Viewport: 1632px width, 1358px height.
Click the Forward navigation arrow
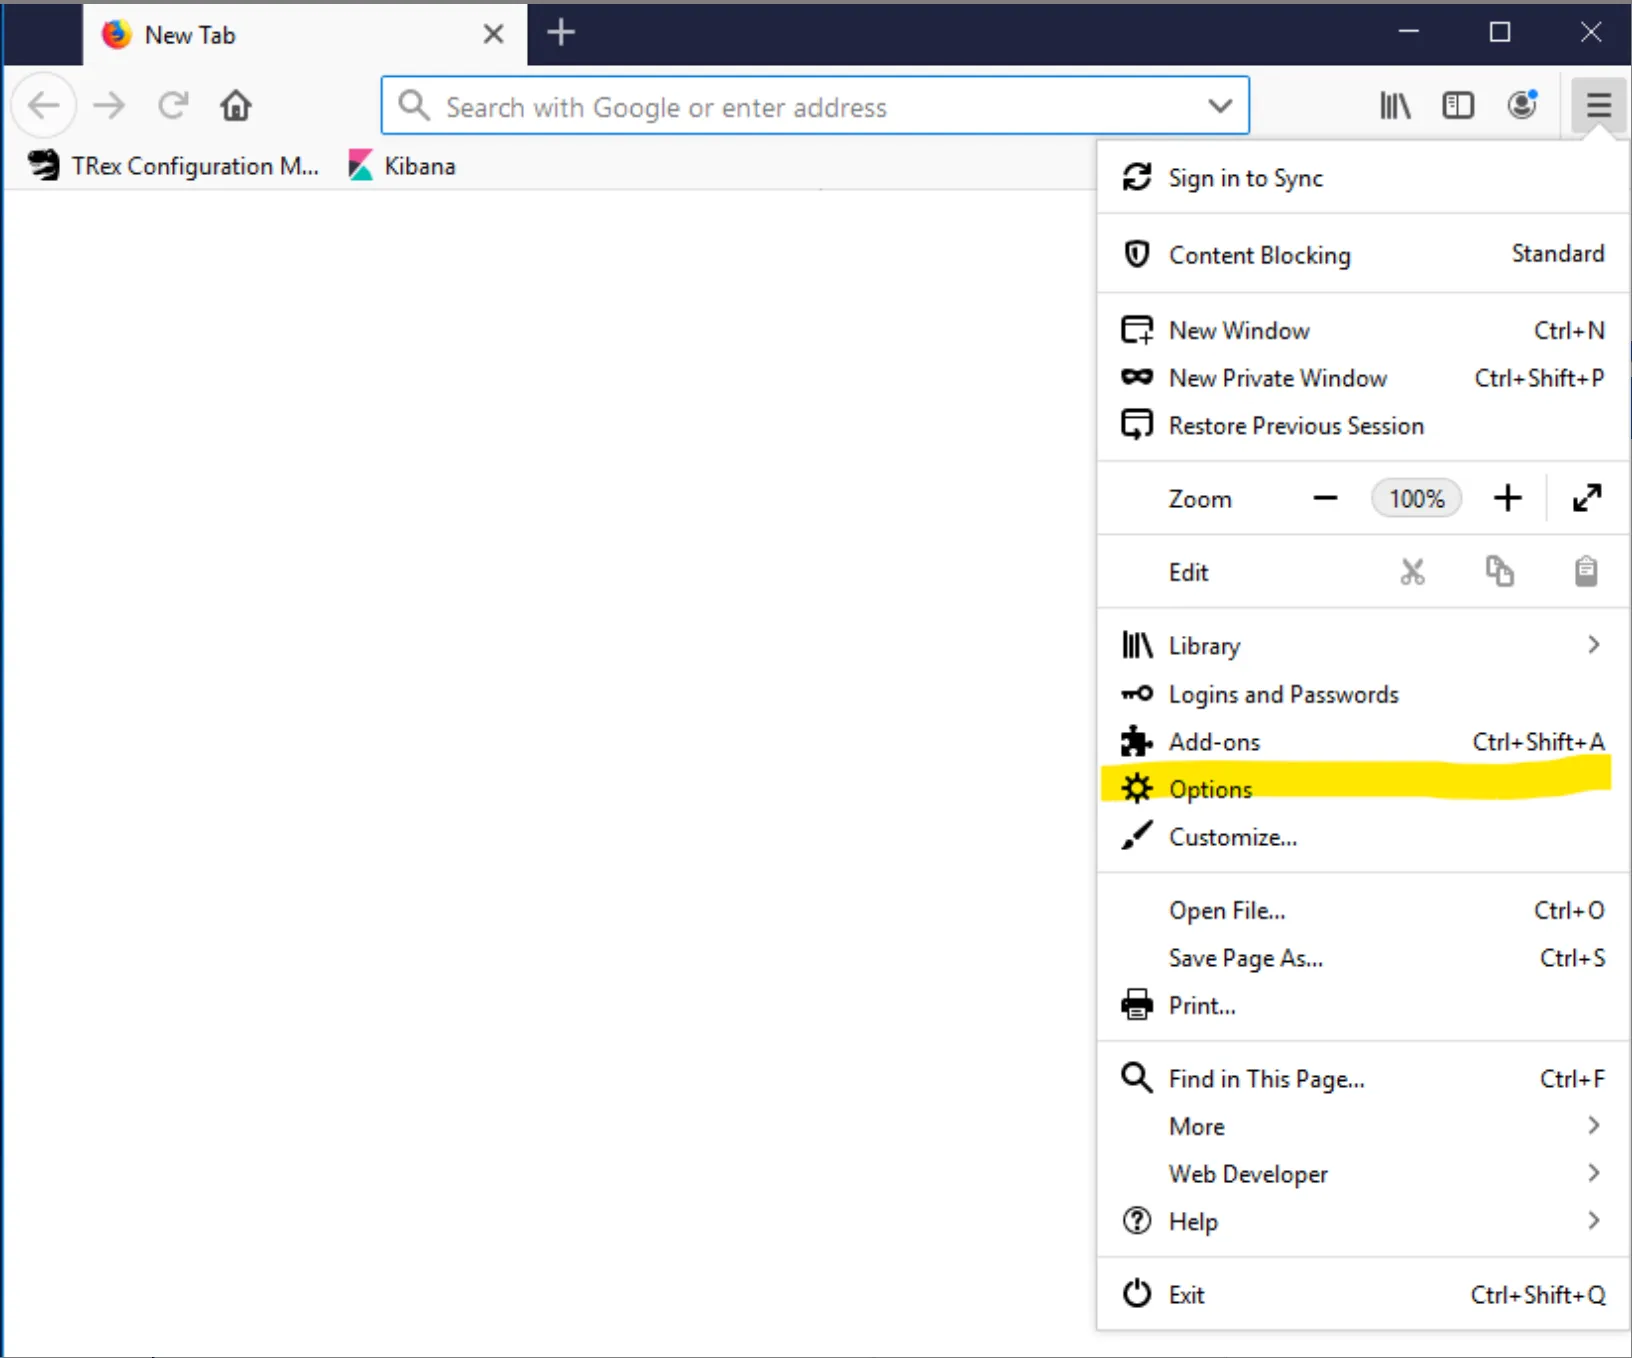[x=109, y=105]
